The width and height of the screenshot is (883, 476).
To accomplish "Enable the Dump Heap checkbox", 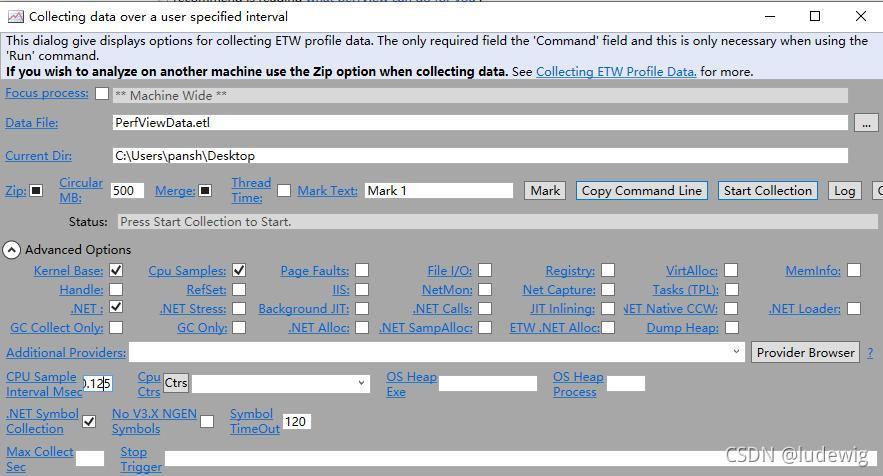I will click(731, 327).
